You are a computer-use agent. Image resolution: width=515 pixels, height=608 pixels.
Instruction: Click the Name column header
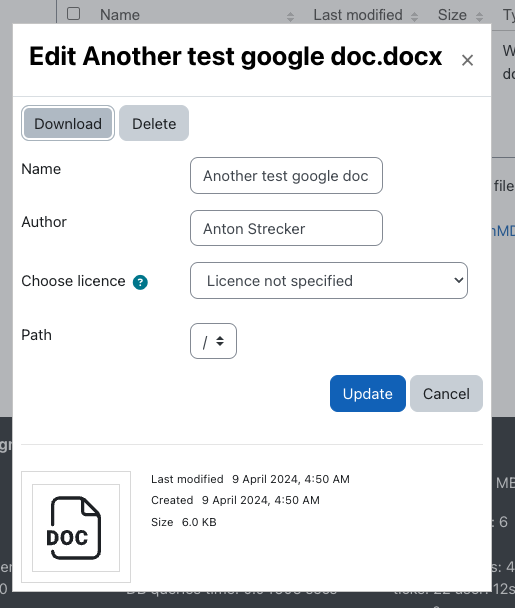120,15
